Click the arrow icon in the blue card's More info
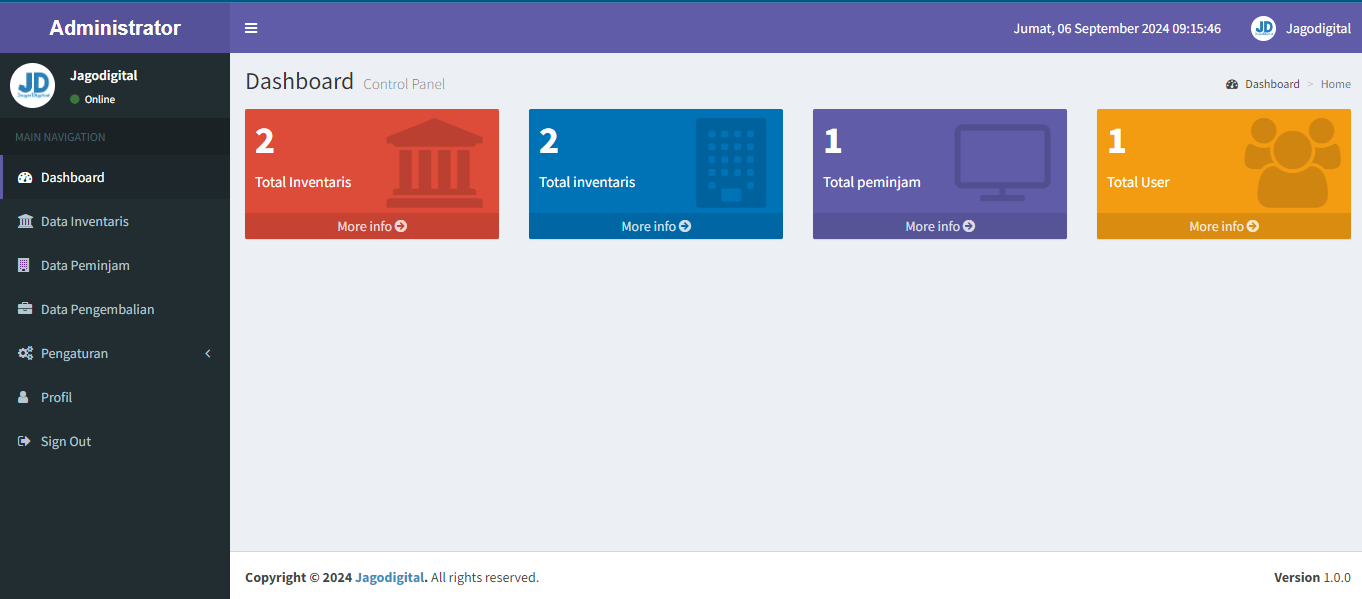The width and height of the screenshot is (1362, 599). (685, 226)
